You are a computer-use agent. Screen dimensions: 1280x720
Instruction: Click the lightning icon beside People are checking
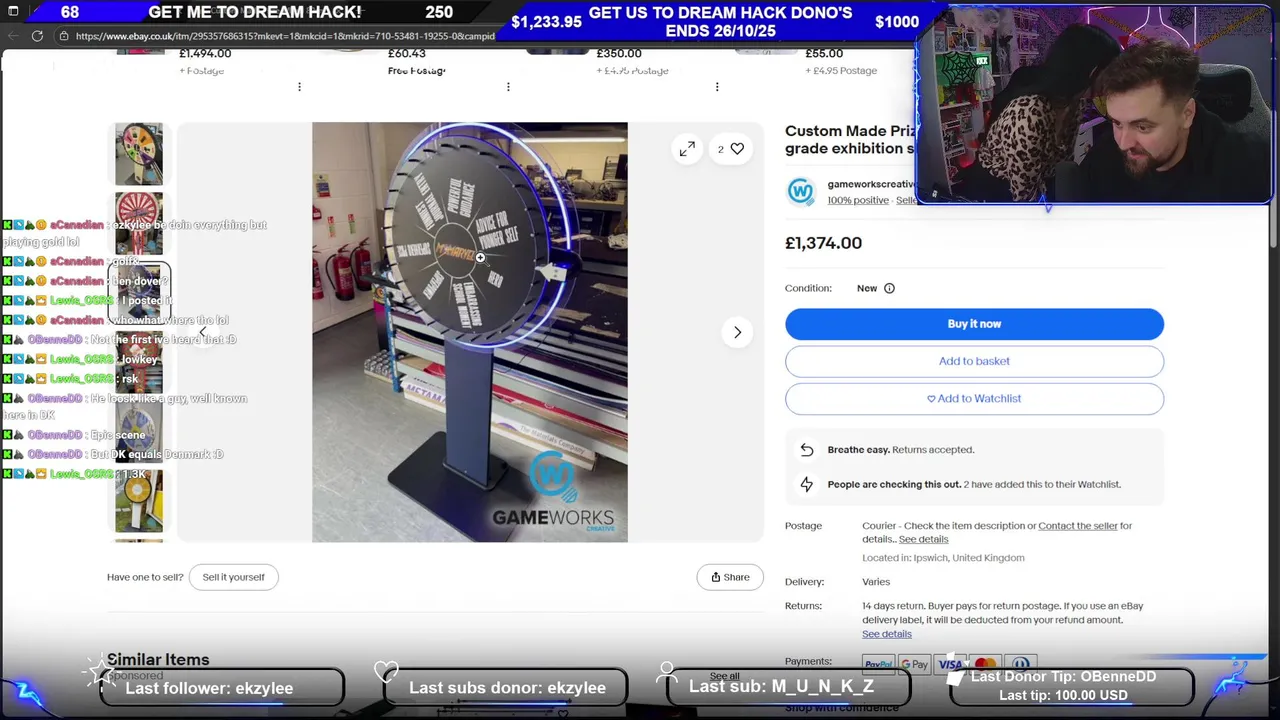click(x=807, y=484)
